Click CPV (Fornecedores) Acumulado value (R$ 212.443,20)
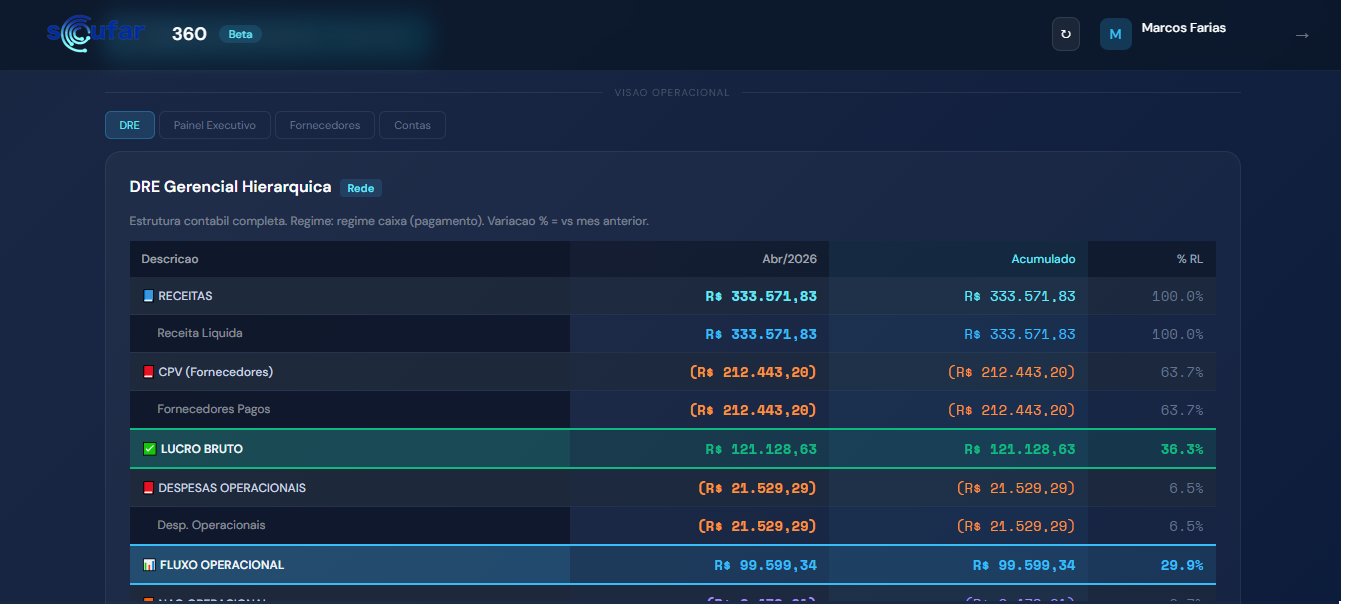Image resolution: width=1345 pixels, height=609 pixels. coord(1012,372)
